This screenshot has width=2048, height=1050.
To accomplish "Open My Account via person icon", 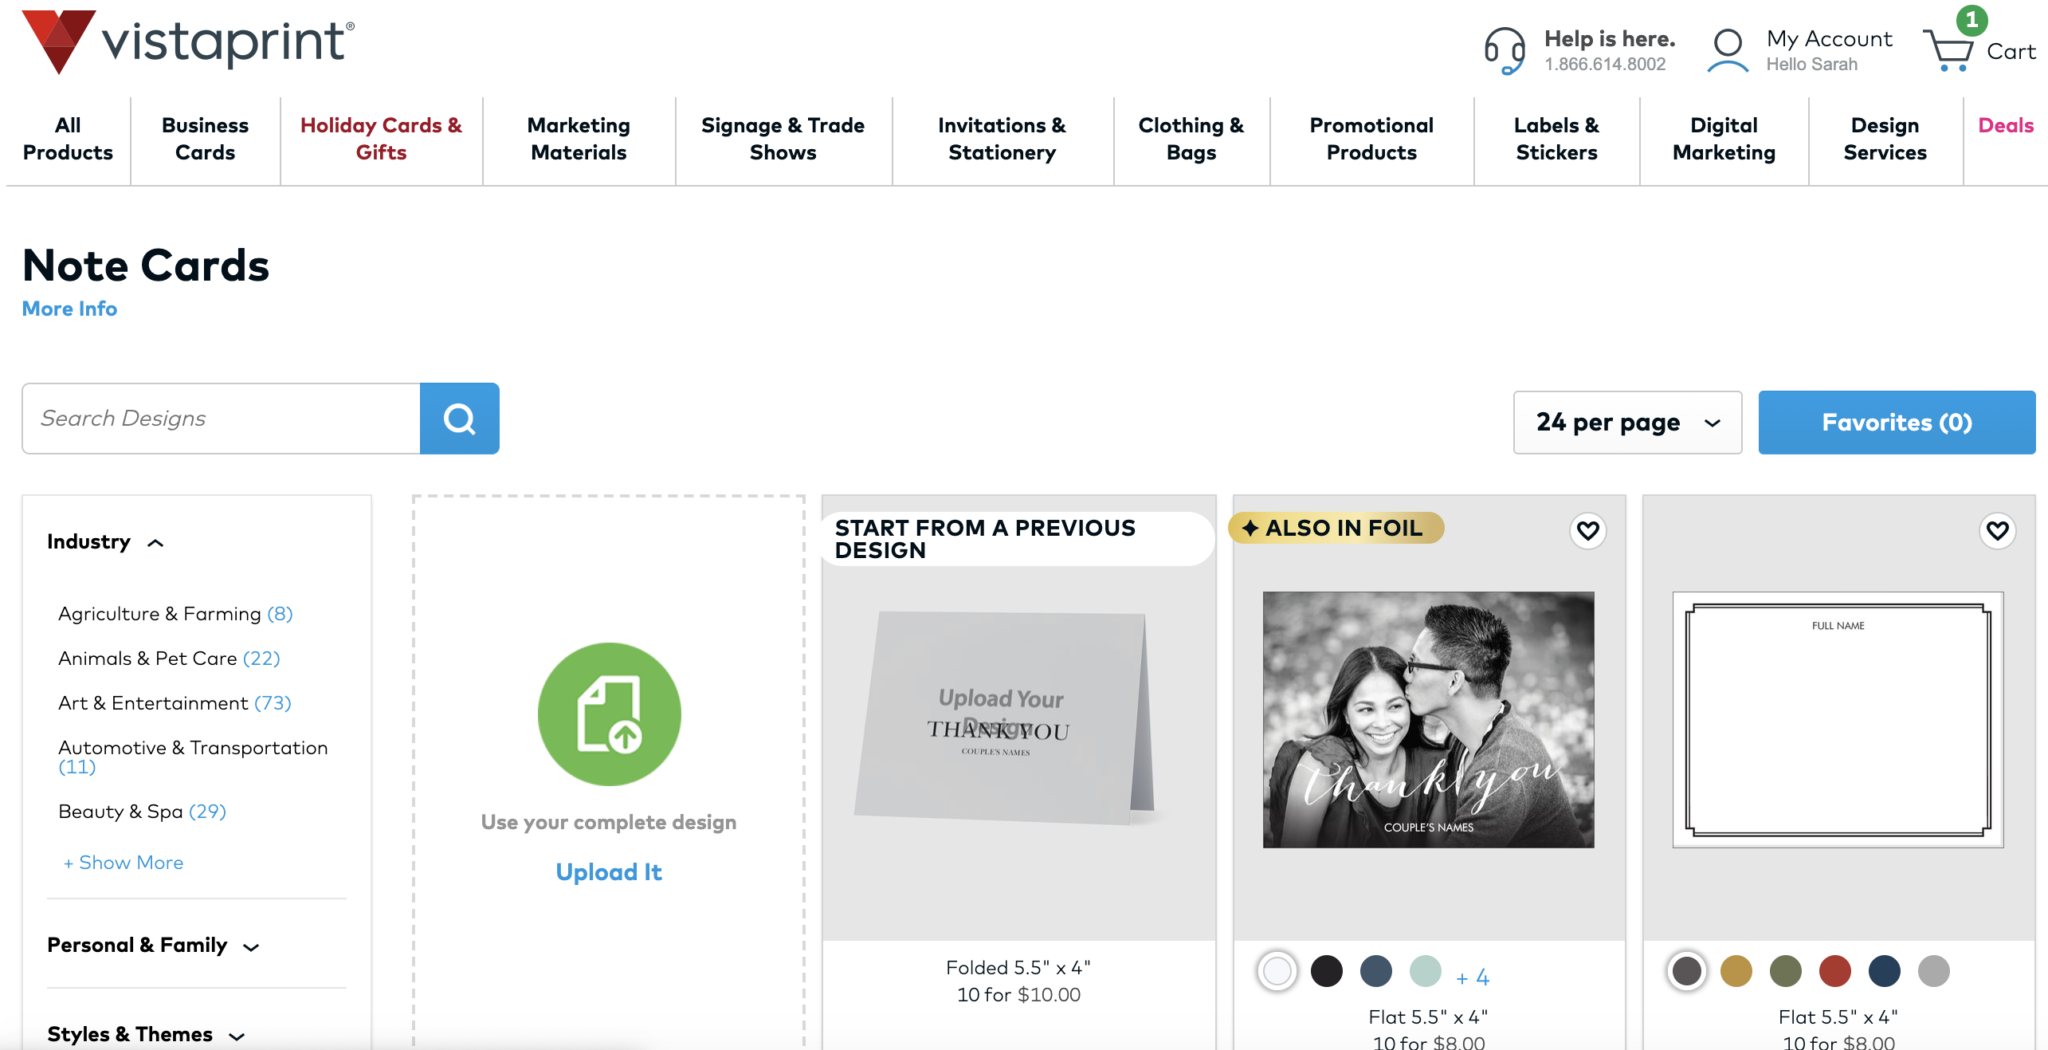I will click(x=1727, y=50).
